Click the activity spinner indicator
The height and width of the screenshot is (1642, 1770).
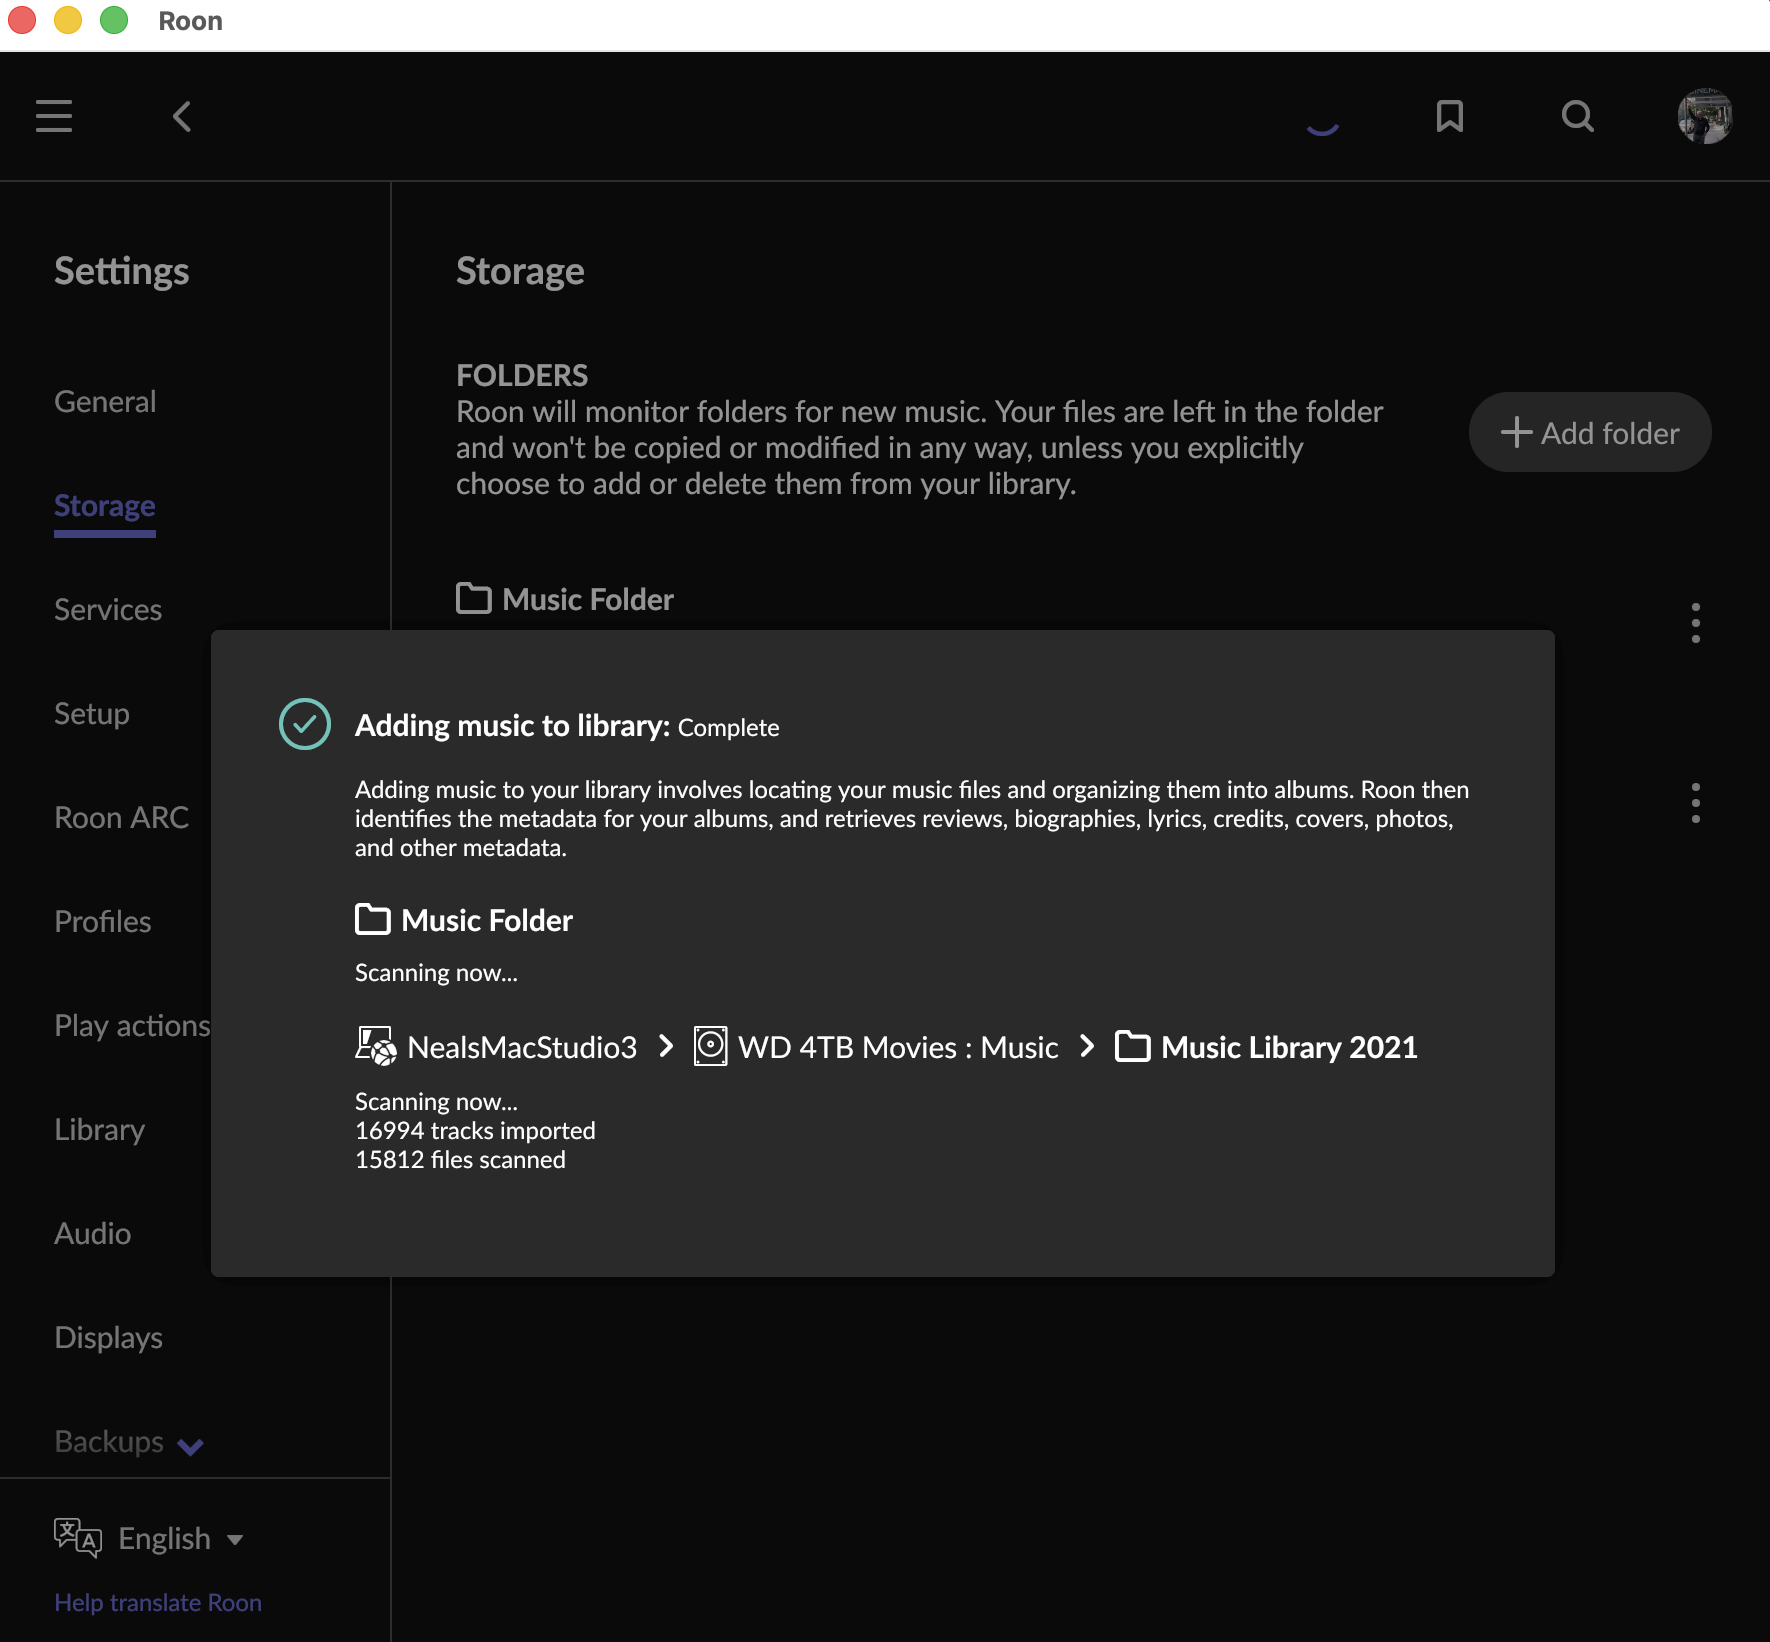coord(1322,124)
